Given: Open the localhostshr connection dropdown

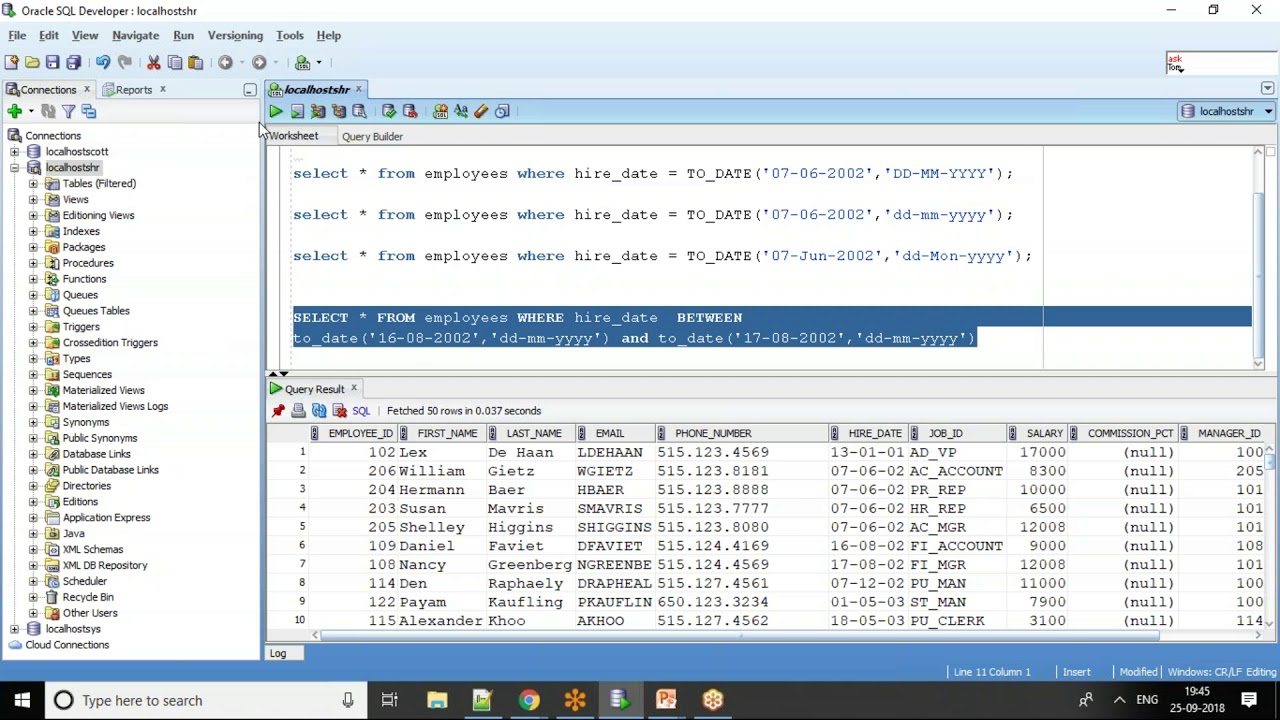Looking at the screenshot, I should pyautogui.click(x=1268, y=112).
